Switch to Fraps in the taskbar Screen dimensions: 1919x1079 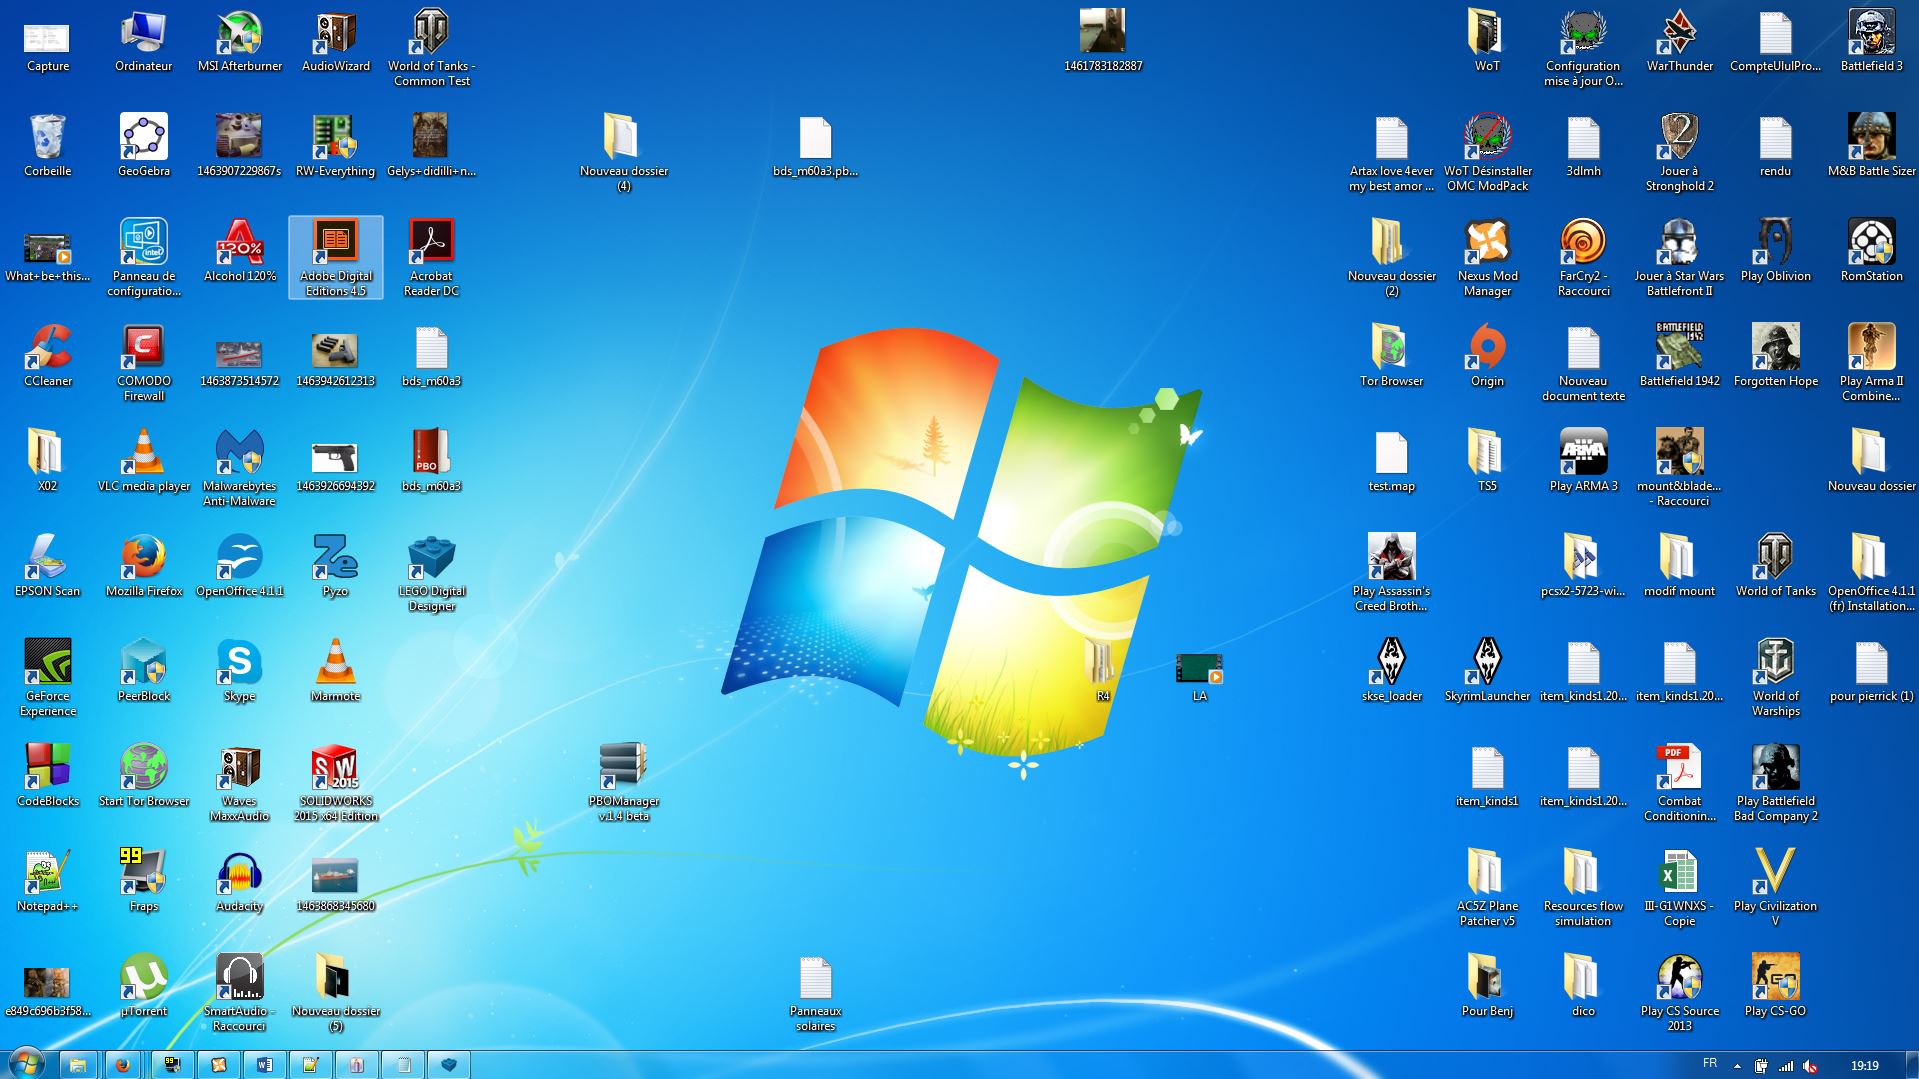(172, 1065)
